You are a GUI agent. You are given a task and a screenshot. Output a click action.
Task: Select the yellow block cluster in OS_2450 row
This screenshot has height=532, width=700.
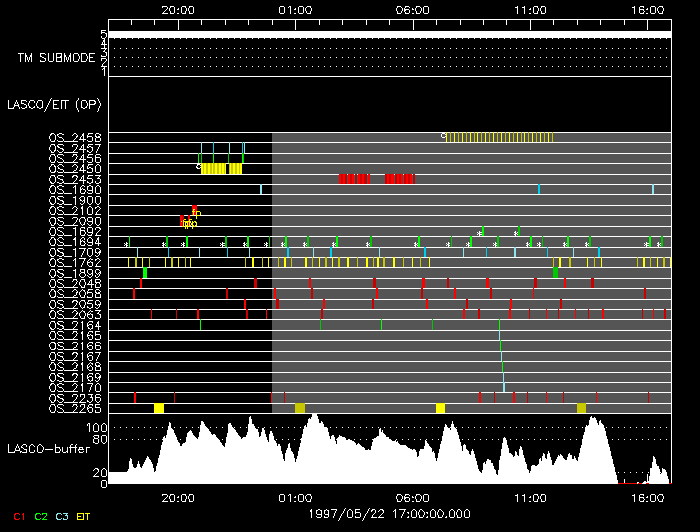(221, 169)
